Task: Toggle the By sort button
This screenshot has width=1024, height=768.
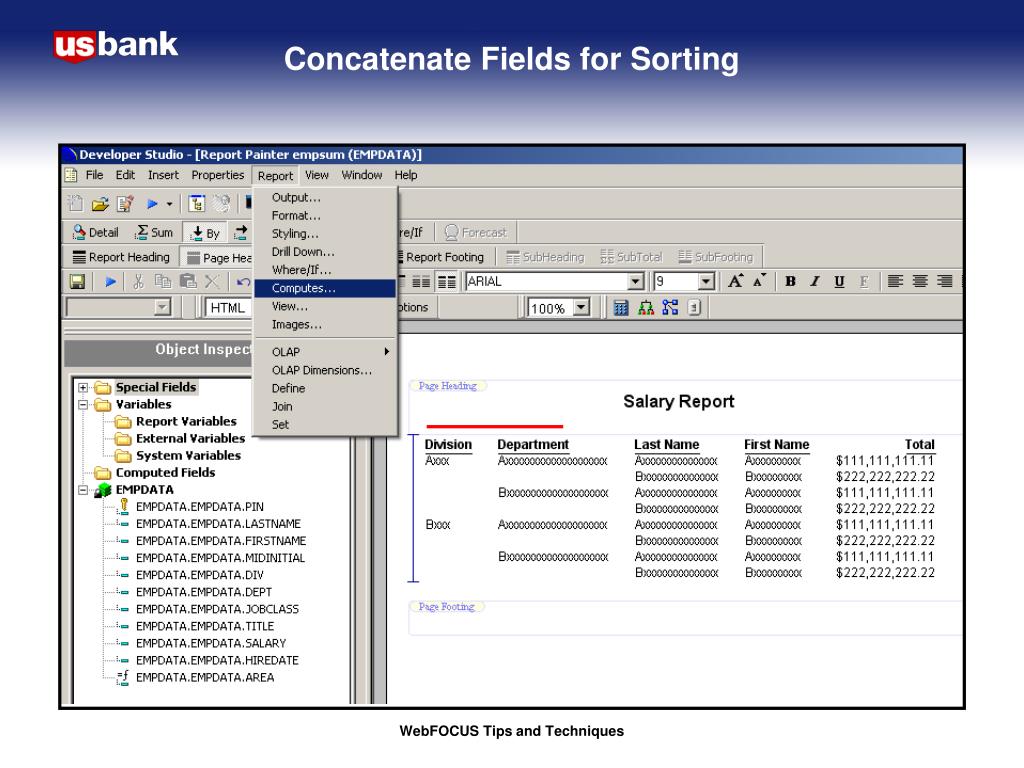Action: point(205,233)
